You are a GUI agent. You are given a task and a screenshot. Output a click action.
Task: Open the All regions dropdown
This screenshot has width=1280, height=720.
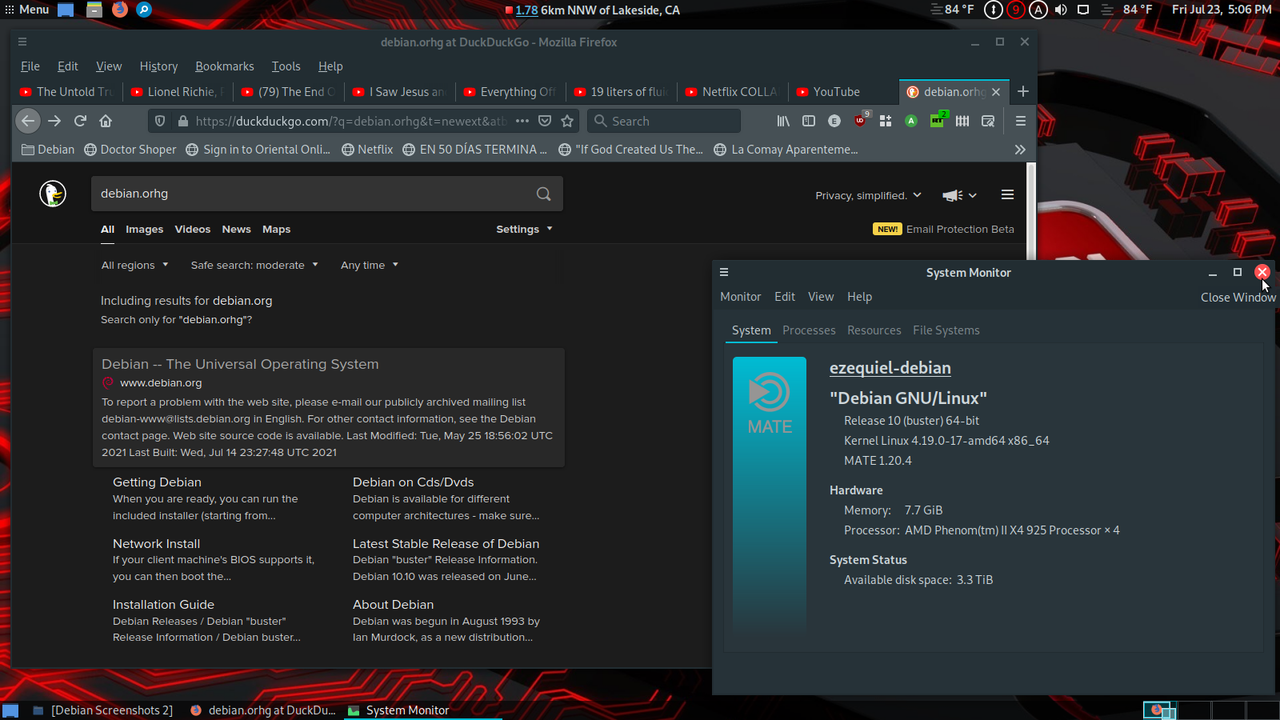(134, 265)
